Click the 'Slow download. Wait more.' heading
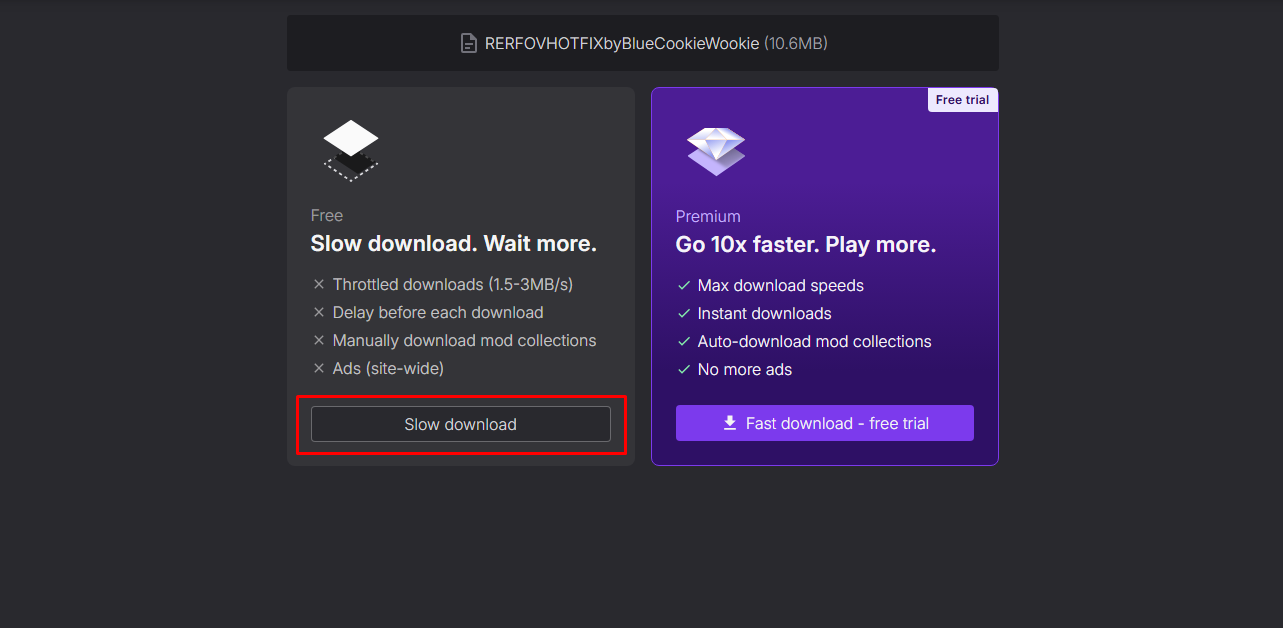The width and height of the screenshot is (1283, 628). [x=453, y=244]
